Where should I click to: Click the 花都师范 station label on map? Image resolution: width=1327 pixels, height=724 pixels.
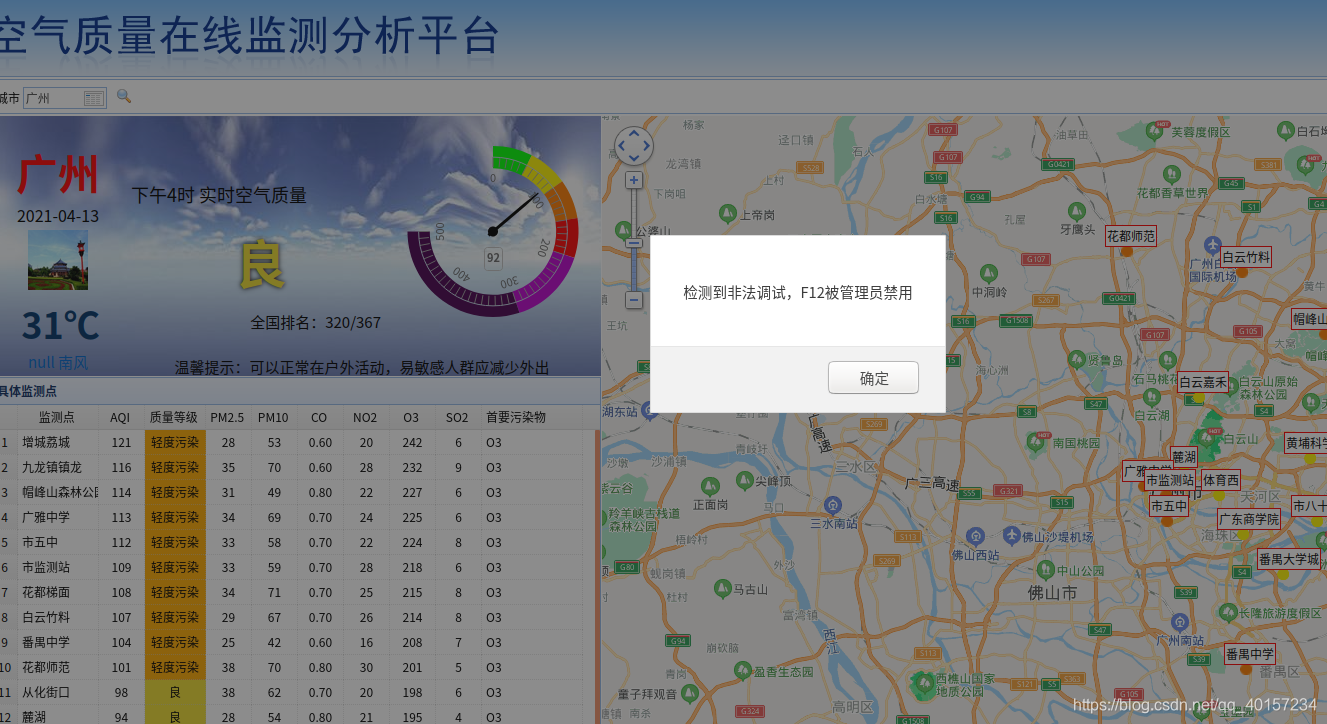[1131, 237]
